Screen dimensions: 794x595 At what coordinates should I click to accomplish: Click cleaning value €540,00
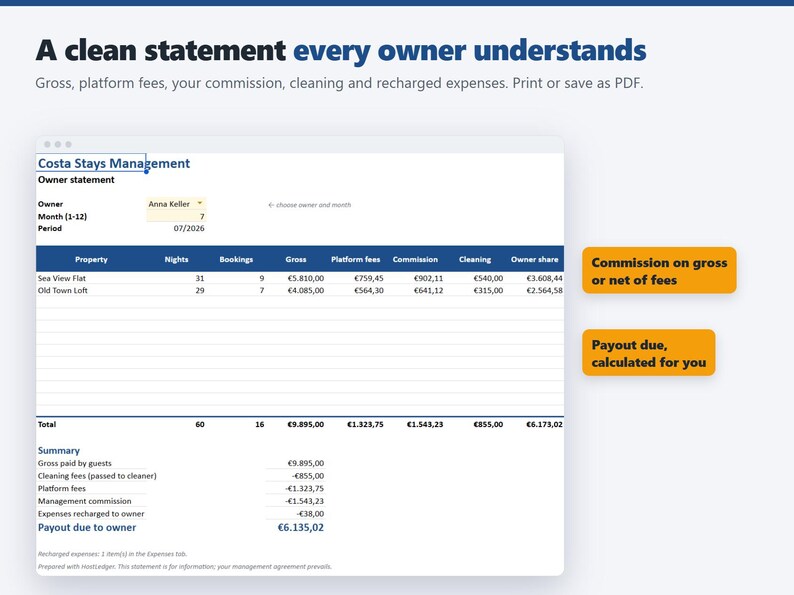(488, 278)
